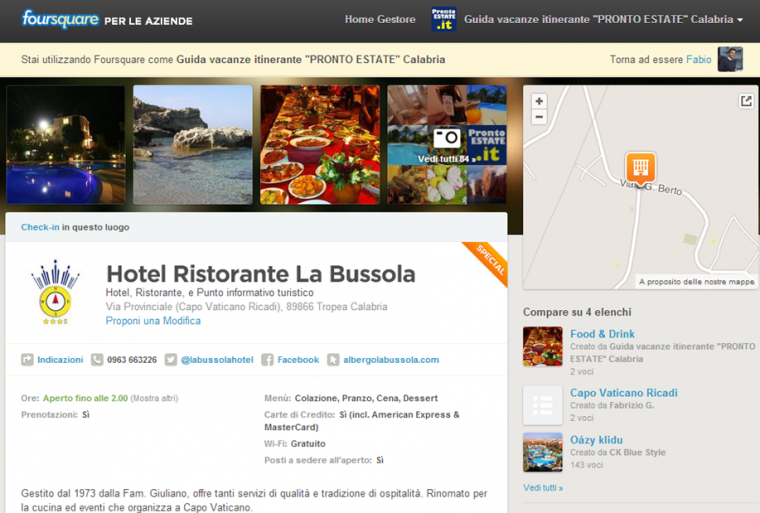Click the Facebook icon
Viewport: 760px width, 513px height.
[267, 360]
